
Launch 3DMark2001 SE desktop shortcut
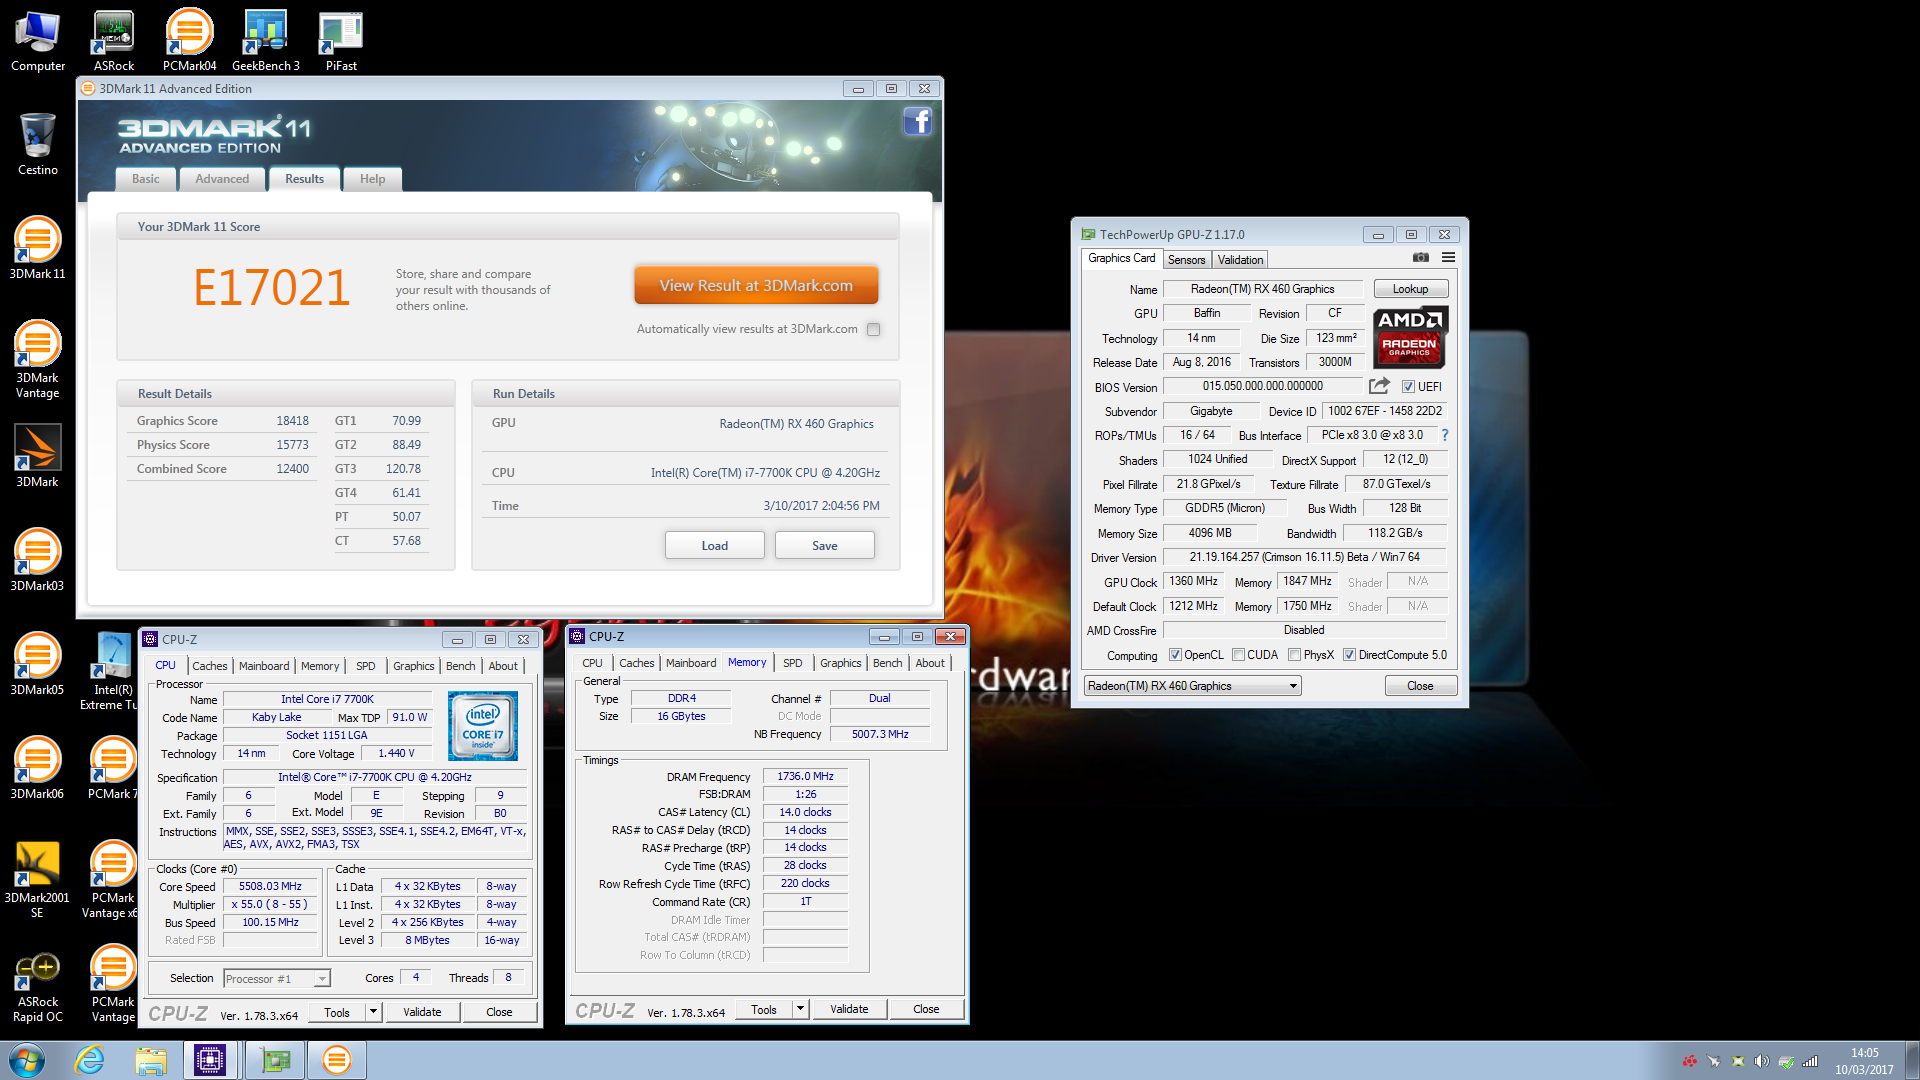pyautogui.click(x=37, y=878)
